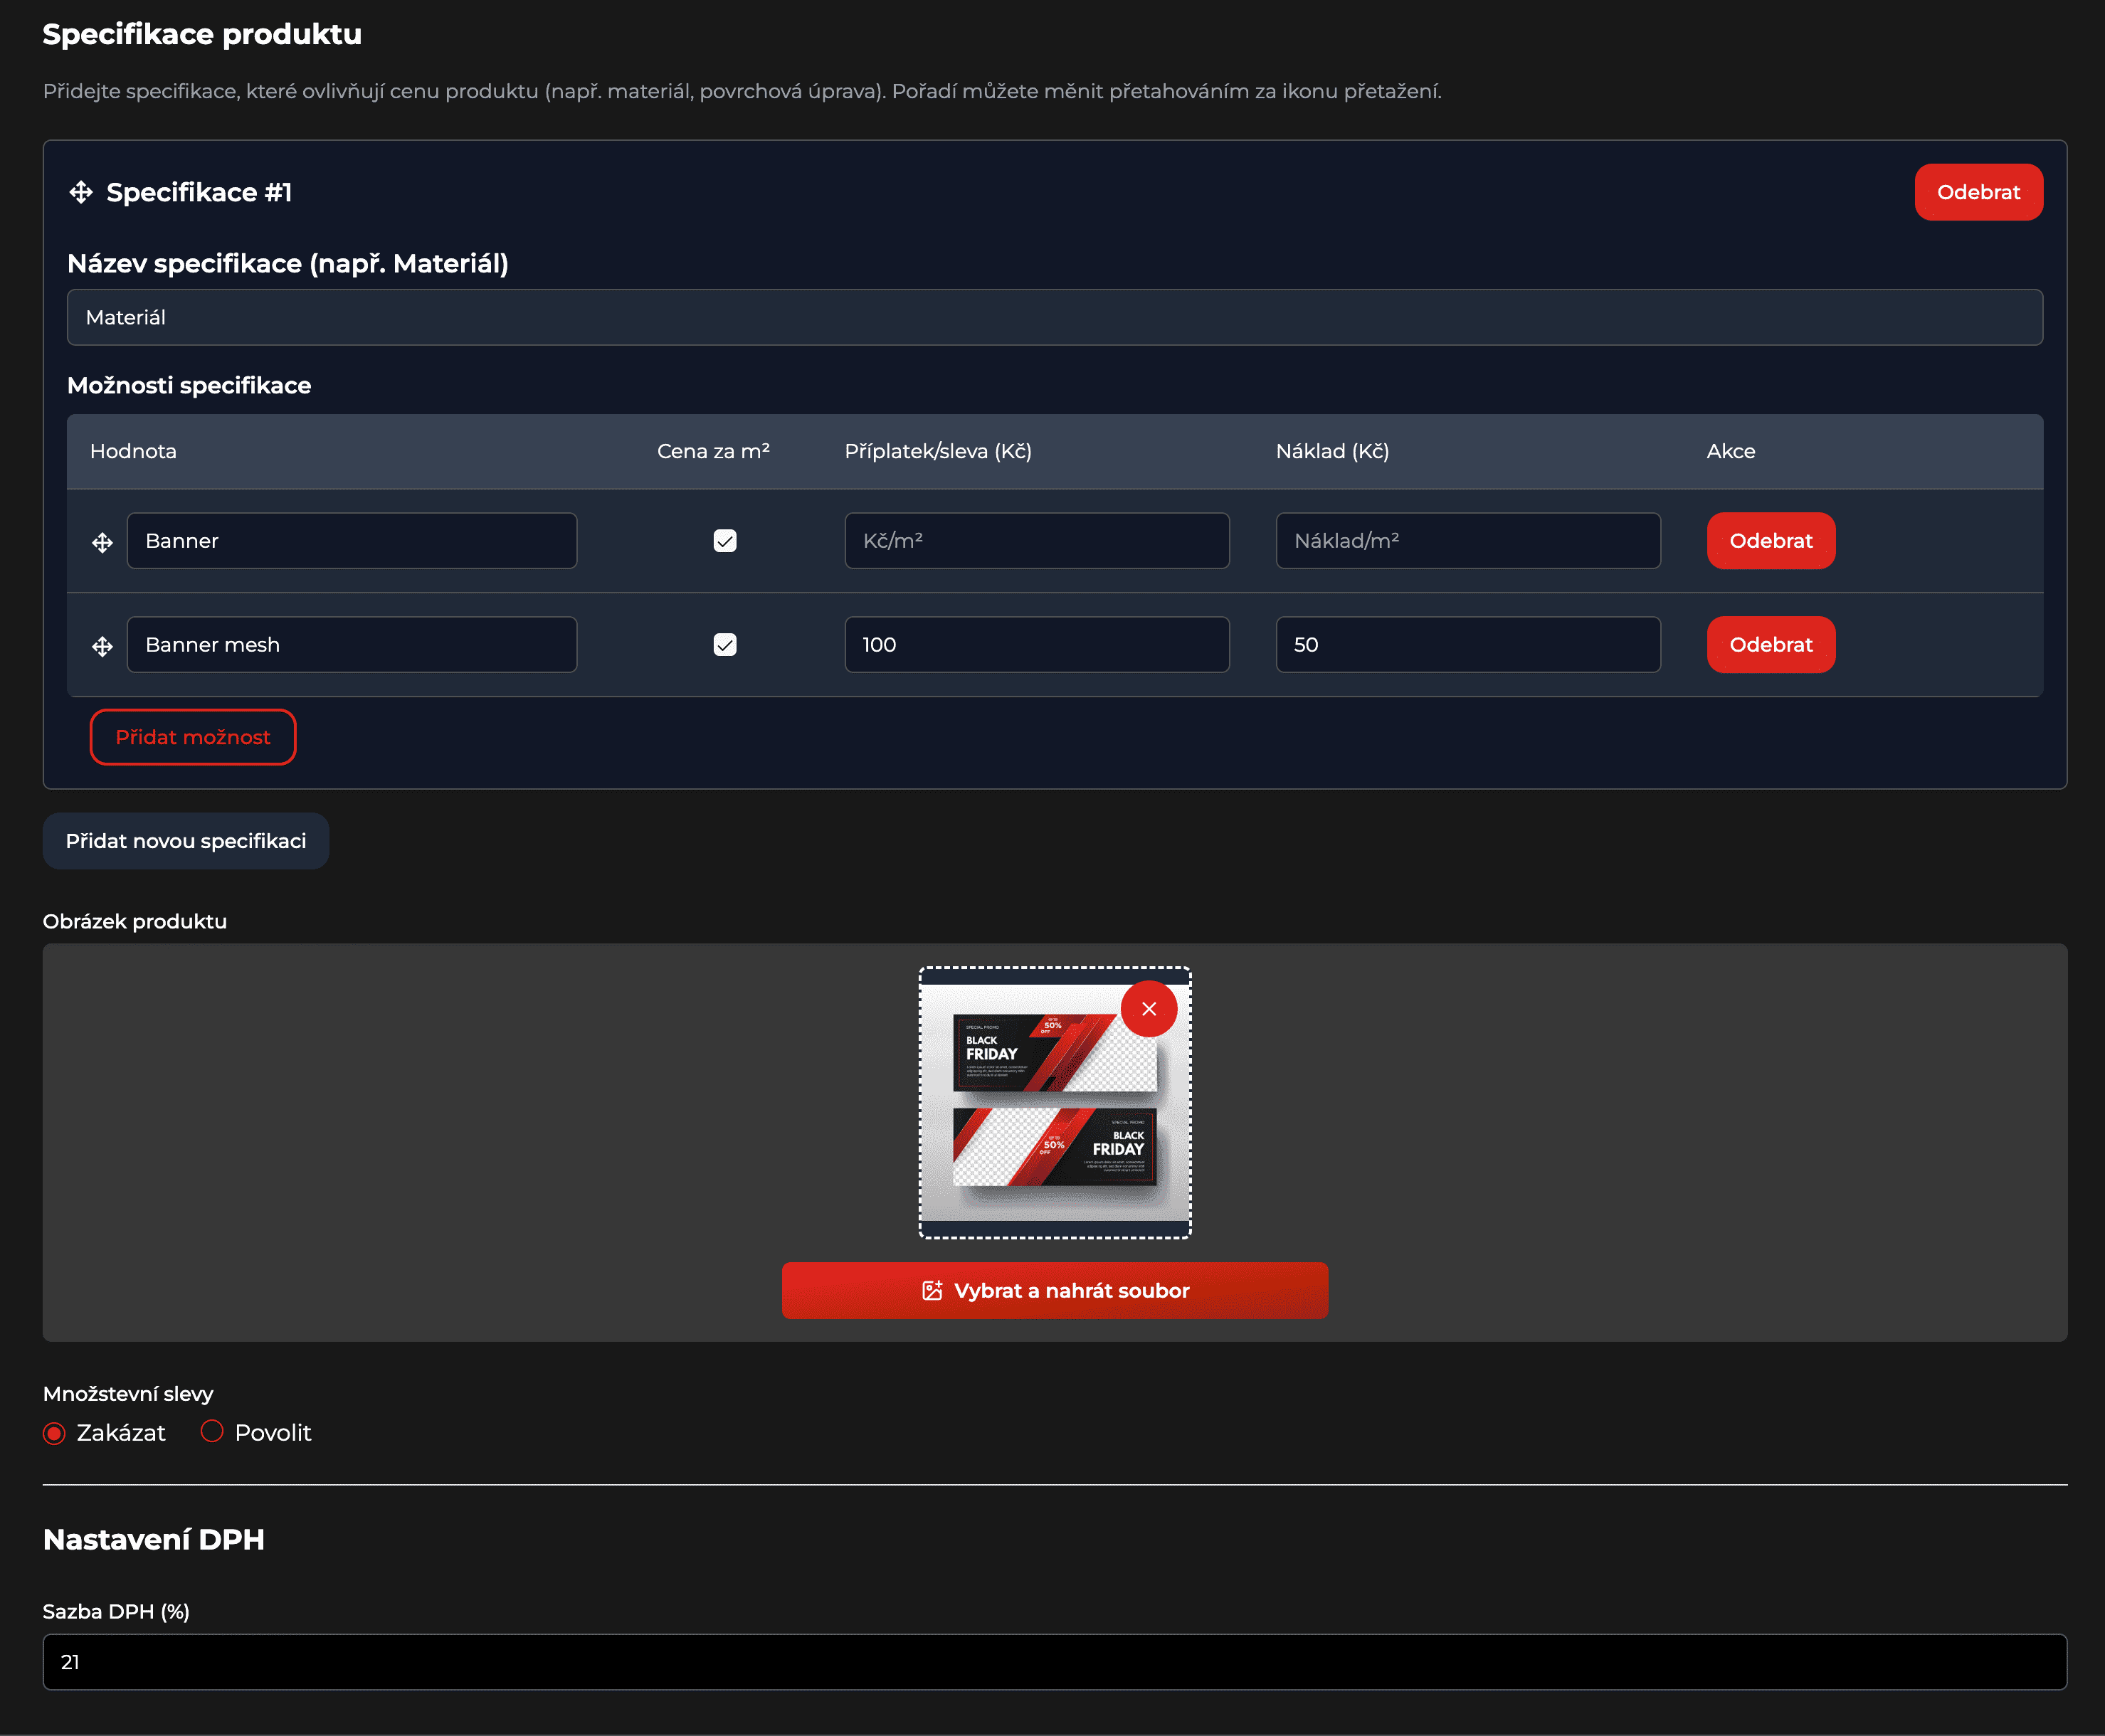
Task: Select Zakázat quantity discount radio
Action: point(55,1433)
